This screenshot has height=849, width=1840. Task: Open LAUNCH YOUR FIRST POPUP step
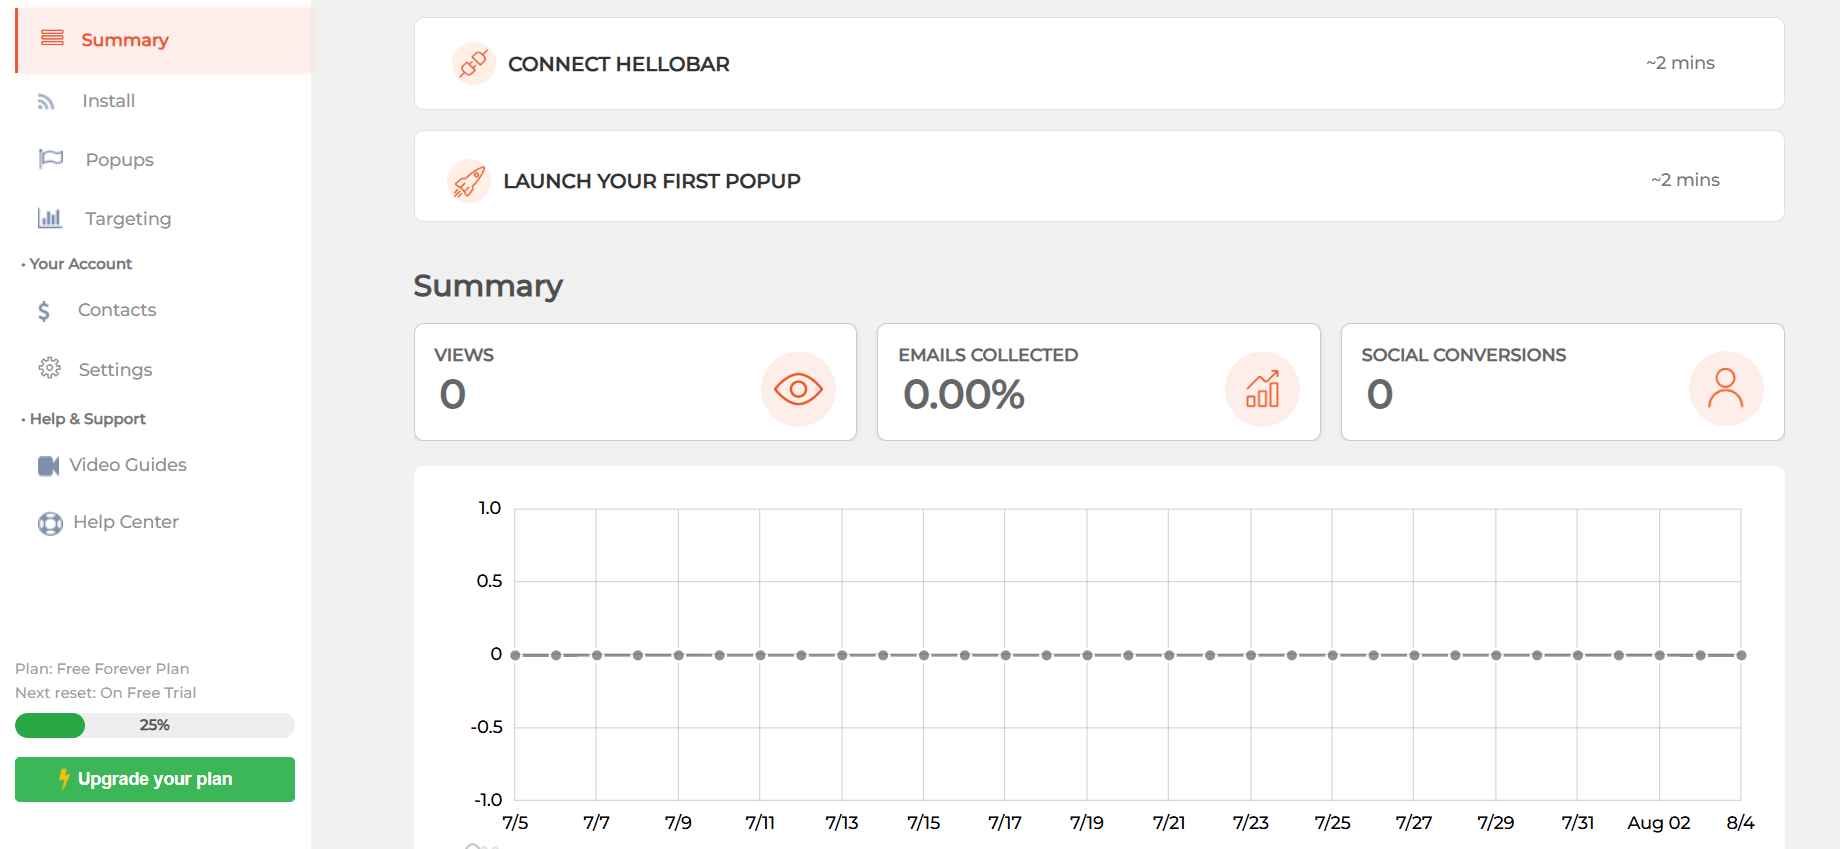pyautogui.click(x=1099, y=176)
